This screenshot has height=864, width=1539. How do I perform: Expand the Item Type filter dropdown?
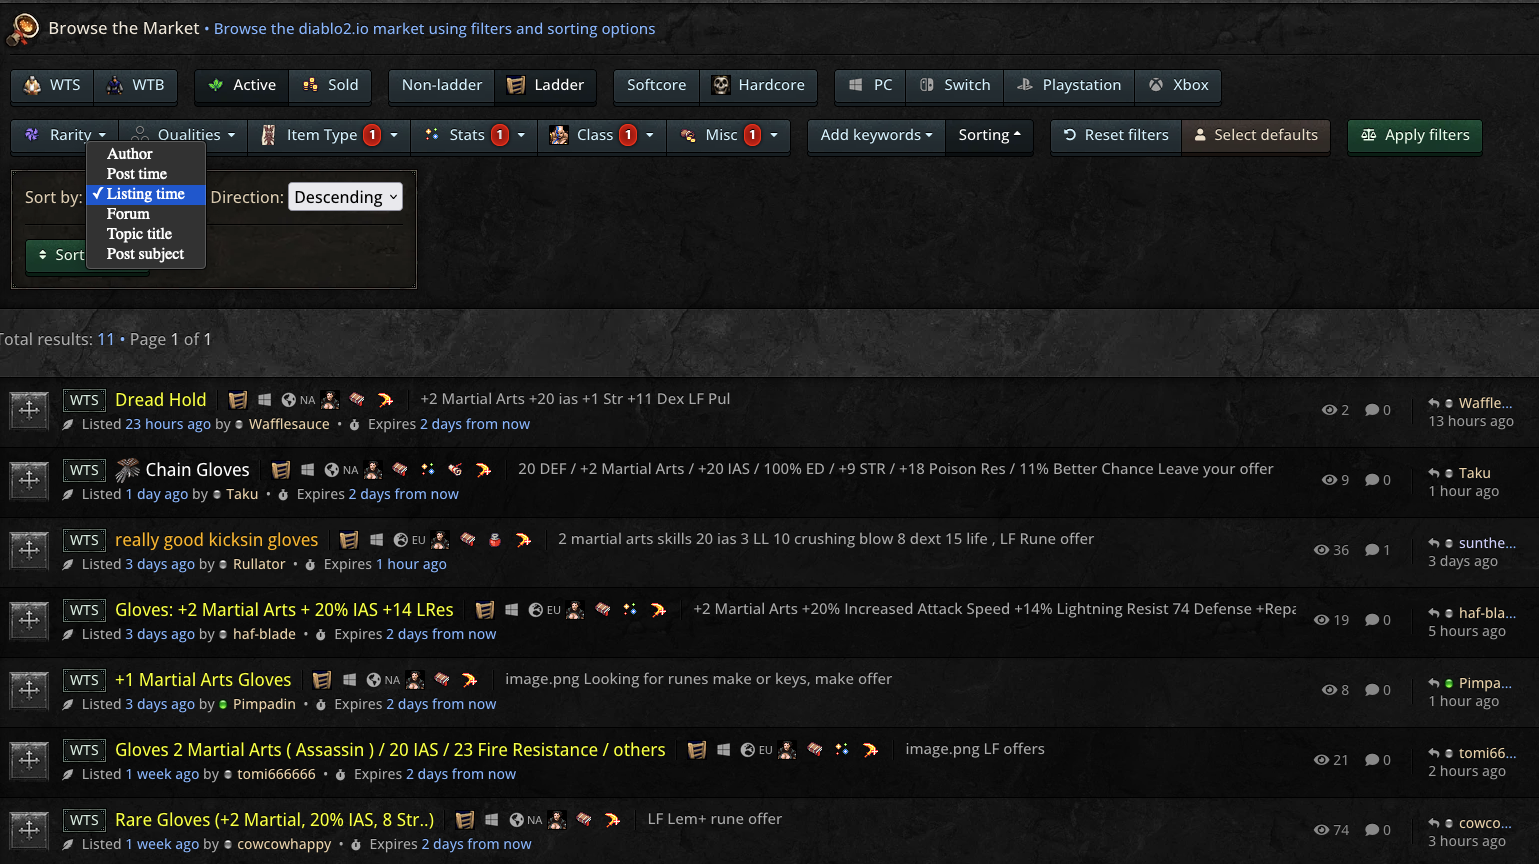coord(329,135)
